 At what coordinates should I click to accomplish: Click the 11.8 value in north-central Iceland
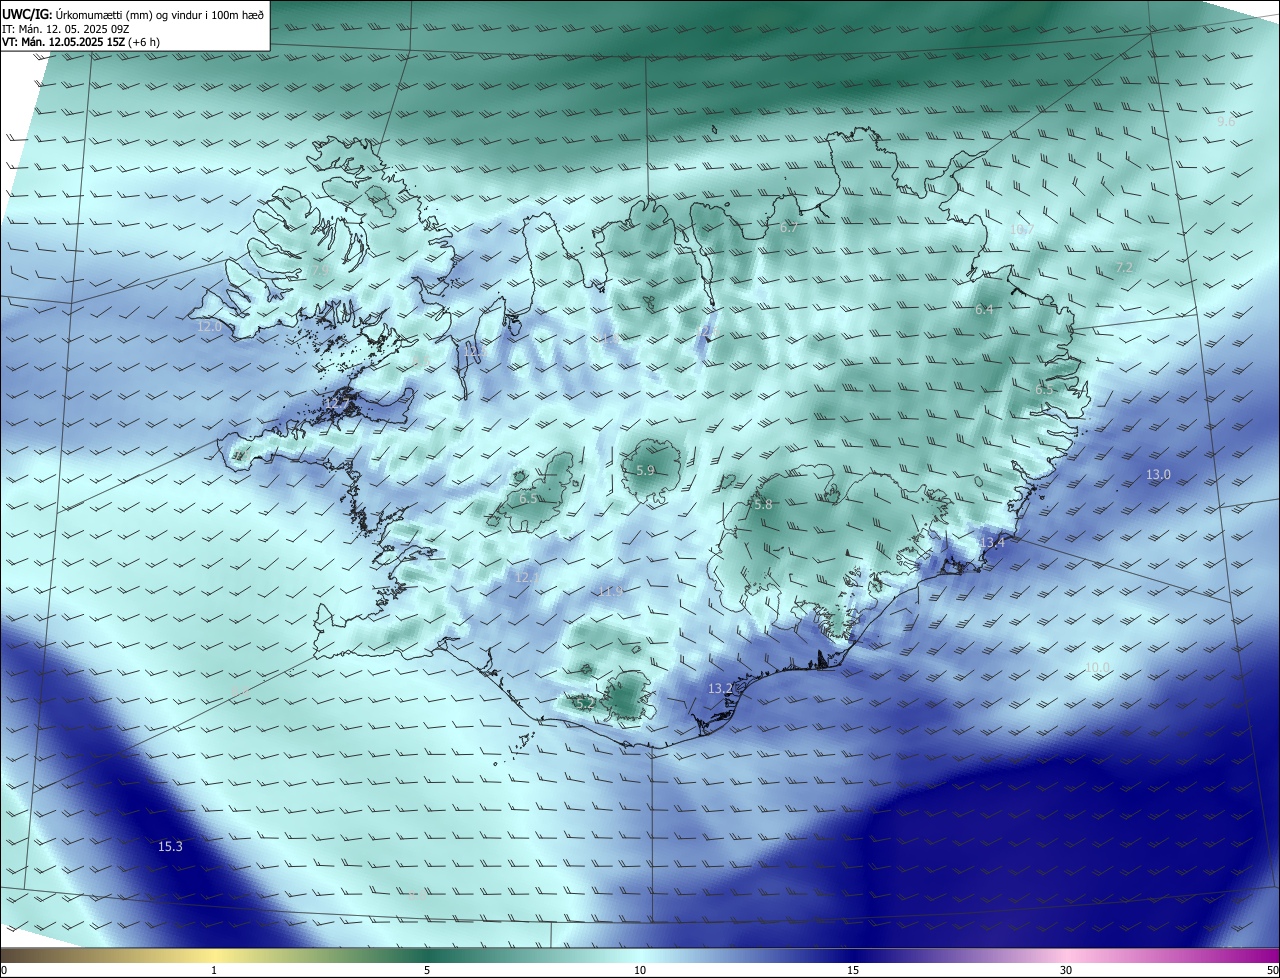tap(610, 340)
